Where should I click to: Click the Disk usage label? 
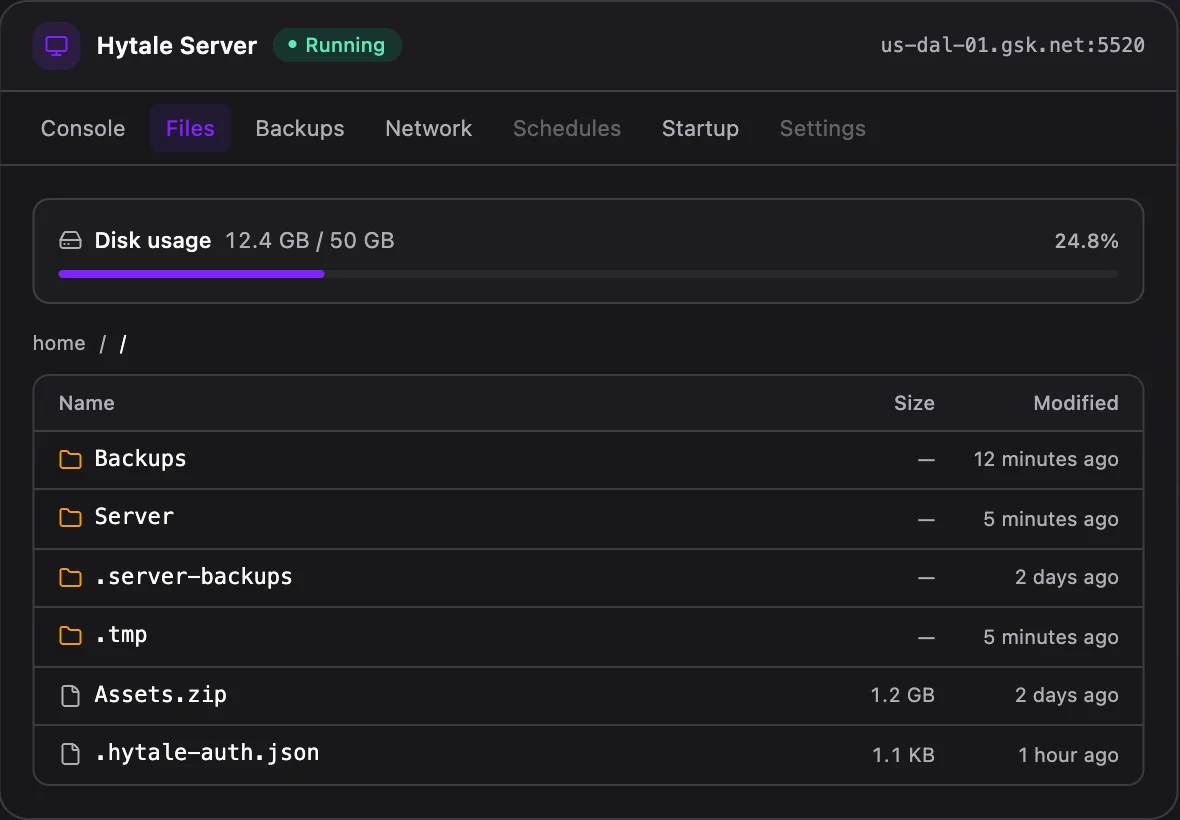click(153, 241)
